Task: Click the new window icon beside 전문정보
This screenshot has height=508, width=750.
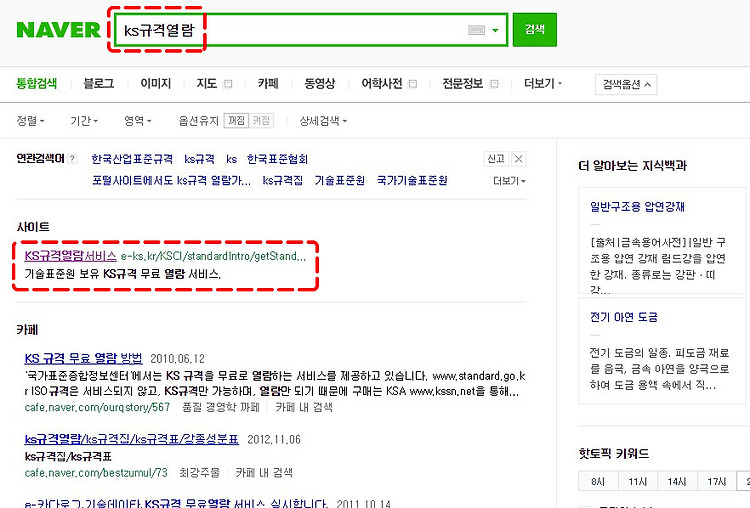Action: [x=495, y=84]
